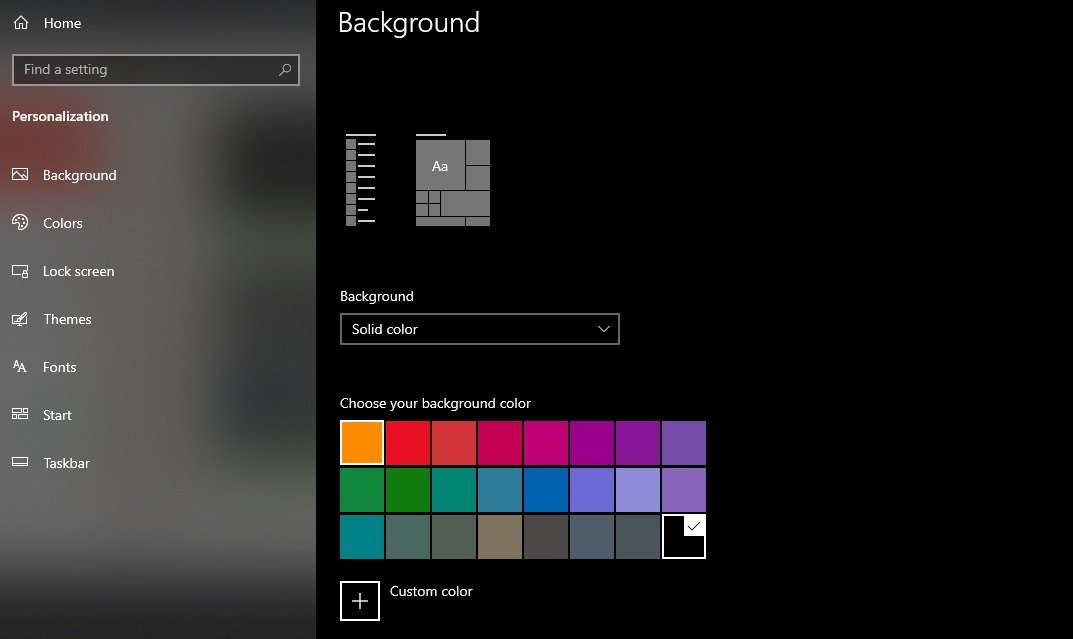The width and height of the screenshot is (1073, 639).
Task: Click the Background picture icon
Action: 20,175
